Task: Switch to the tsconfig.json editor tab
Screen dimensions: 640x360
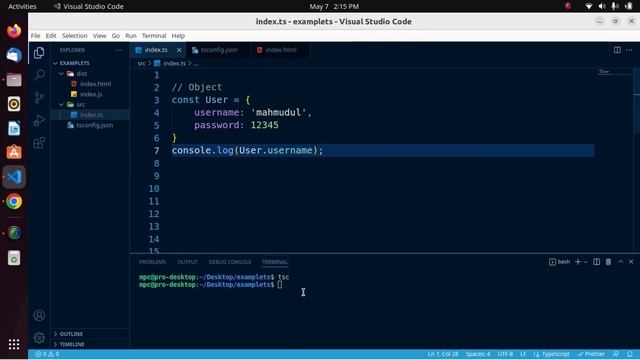Action: click(x=218, y=50)
